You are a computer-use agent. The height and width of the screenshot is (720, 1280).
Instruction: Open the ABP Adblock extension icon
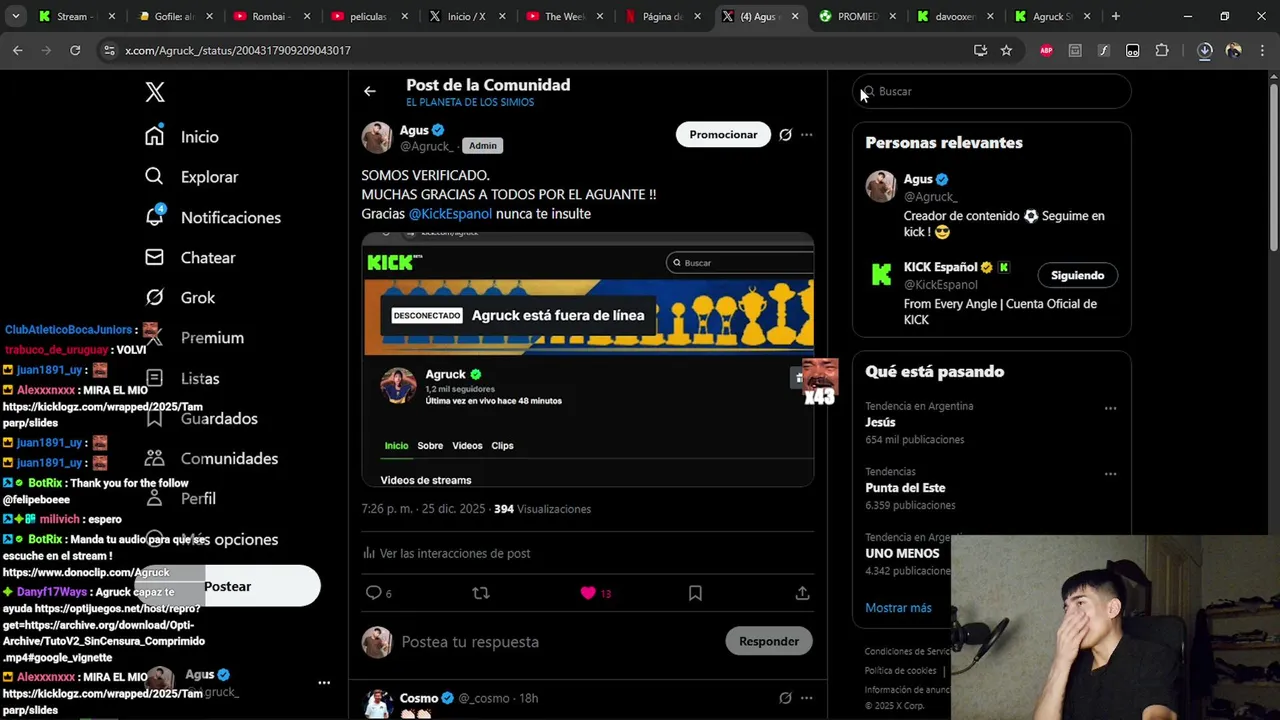pos(1046,50)
